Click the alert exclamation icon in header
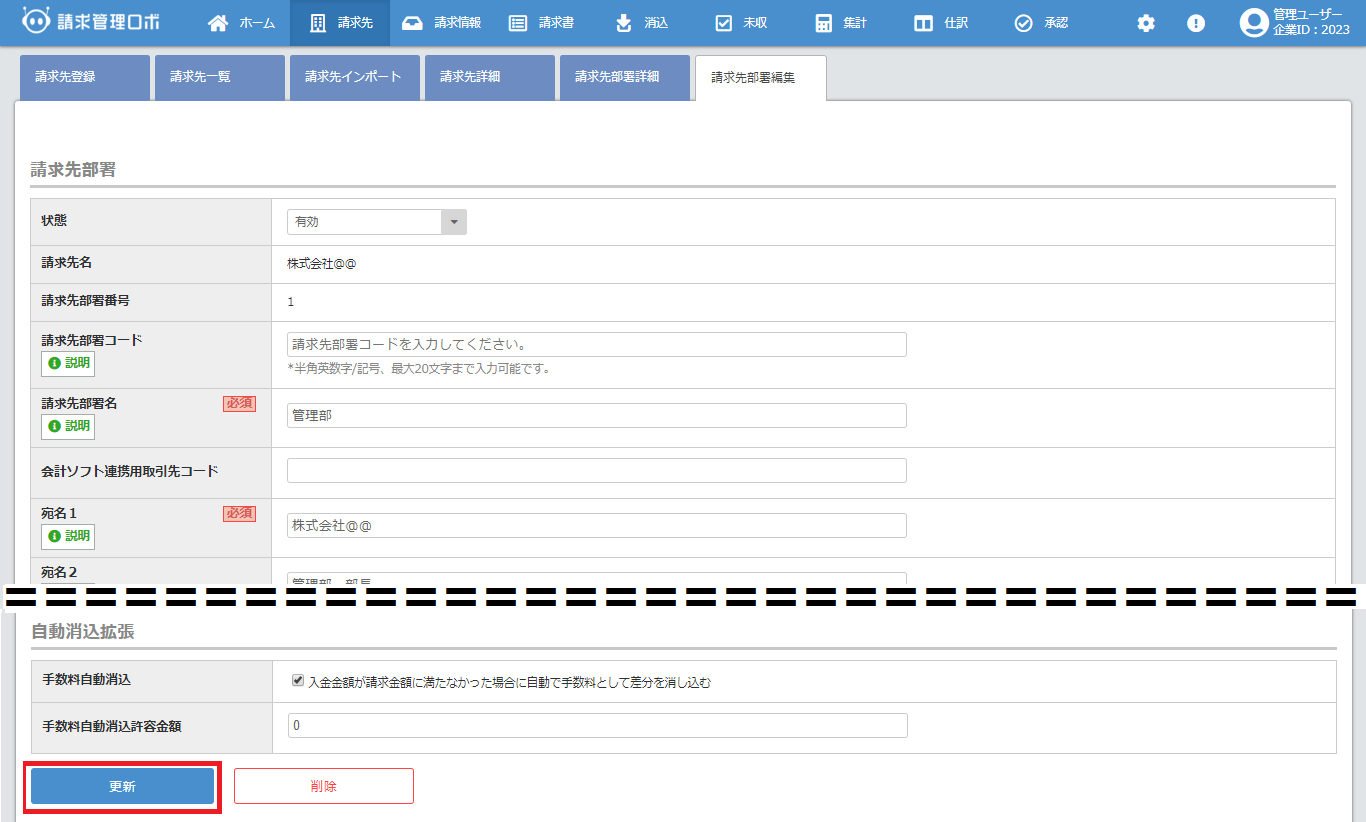 tap(1196, 23)
